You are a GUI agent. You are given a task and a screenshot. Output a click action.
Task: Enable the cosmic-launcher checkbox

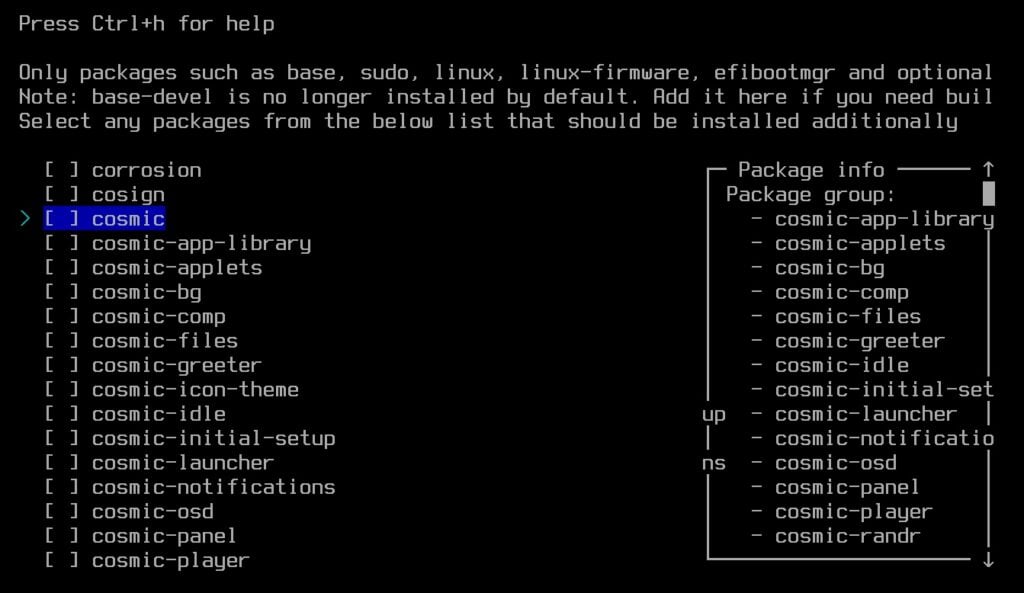(58, 462)
